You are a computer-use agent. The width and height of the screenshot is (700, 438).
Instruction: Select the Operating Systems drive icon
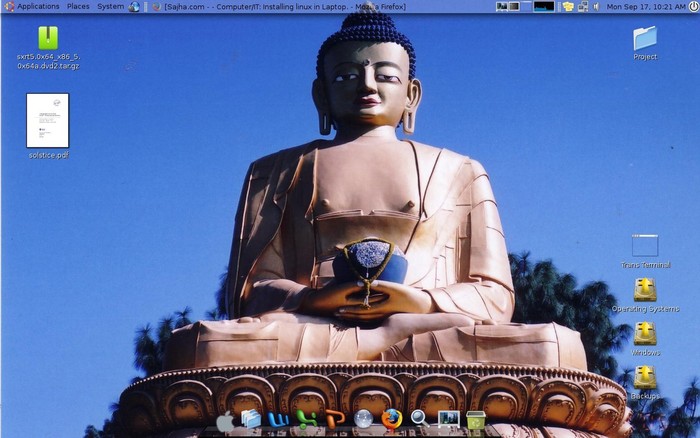pos(645,290)
